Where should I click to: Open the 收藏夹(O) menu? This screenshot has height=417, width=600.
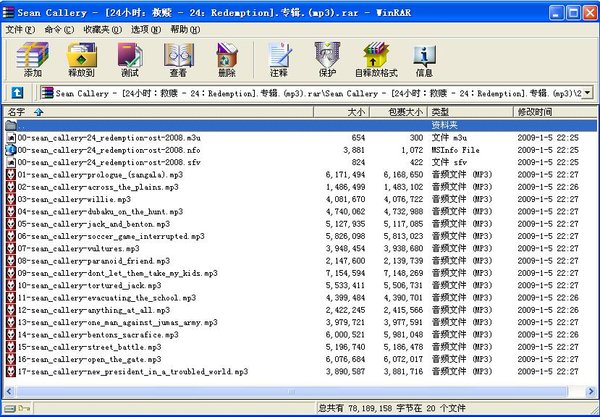click(103, 30)
